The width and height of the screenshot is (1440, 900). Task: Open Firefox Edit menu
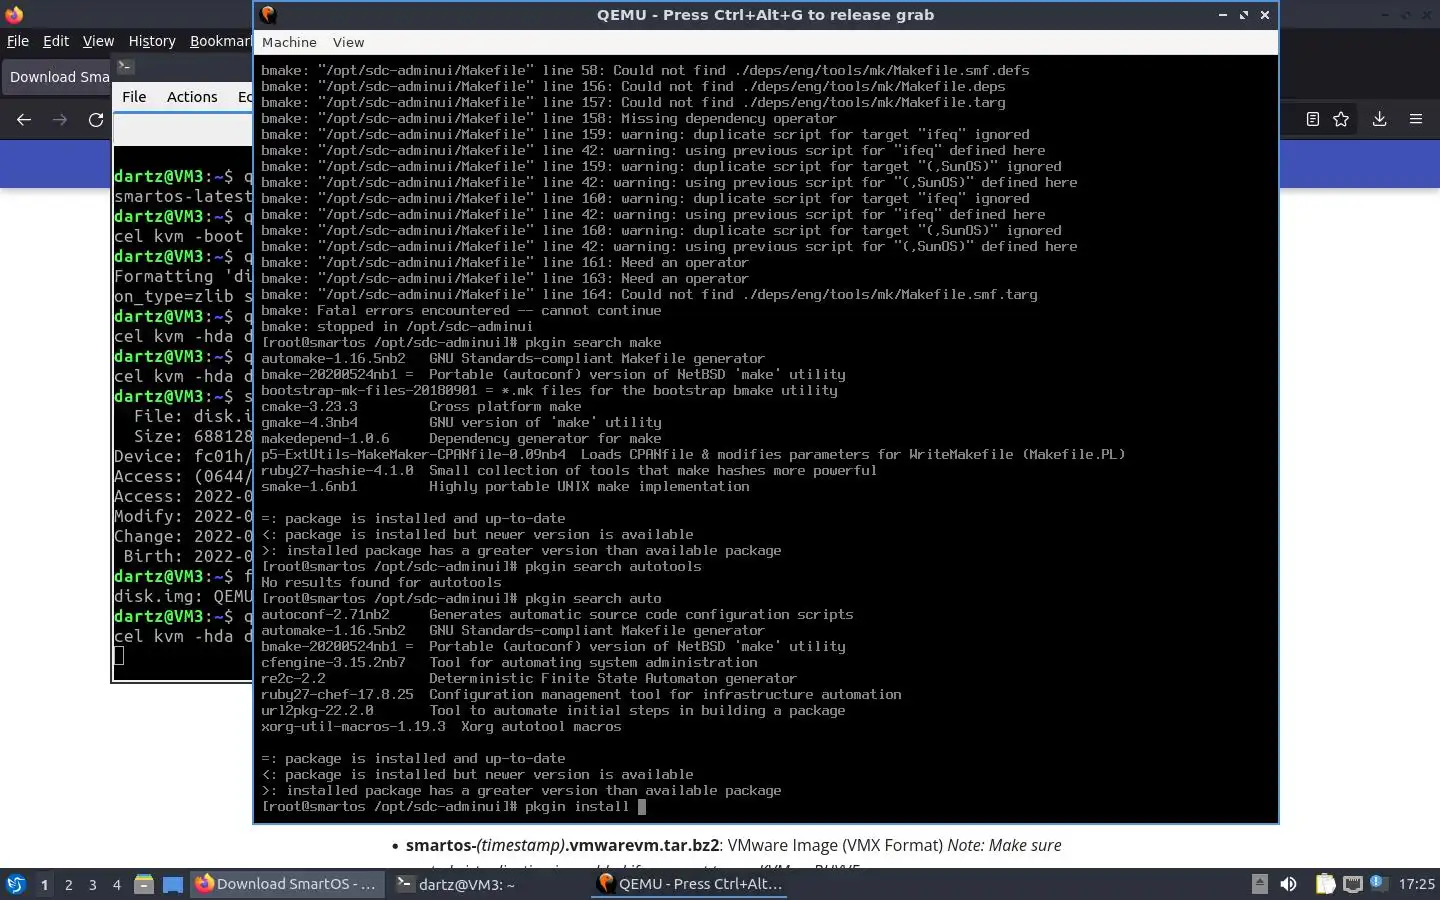click(56, 41)
